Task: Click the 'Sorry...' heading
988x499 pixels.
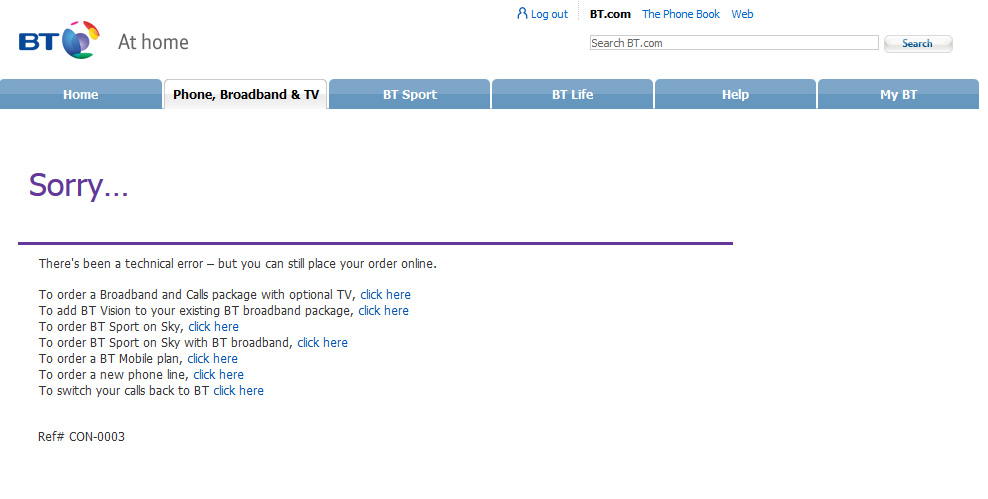Action: click(79, 185)
